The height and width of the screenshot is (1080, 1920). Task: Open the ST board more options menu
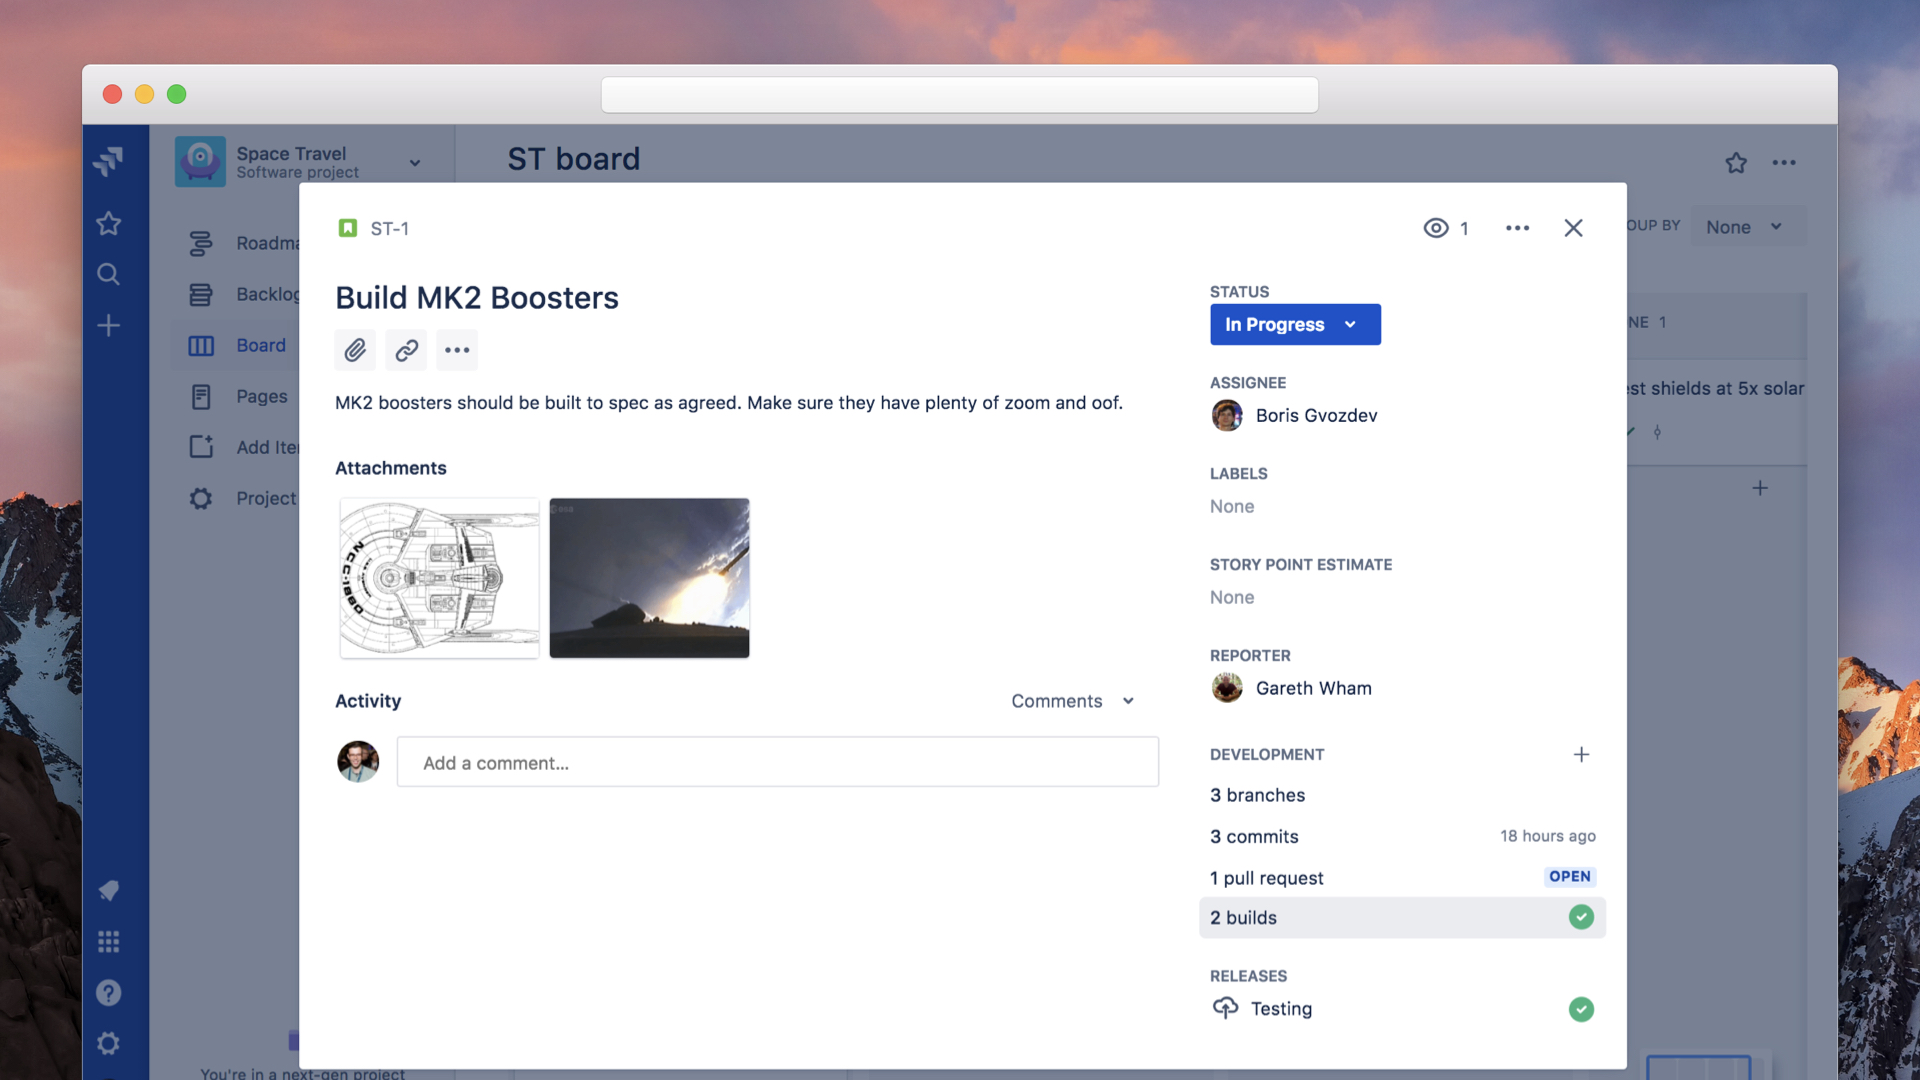coord(1784,162)
